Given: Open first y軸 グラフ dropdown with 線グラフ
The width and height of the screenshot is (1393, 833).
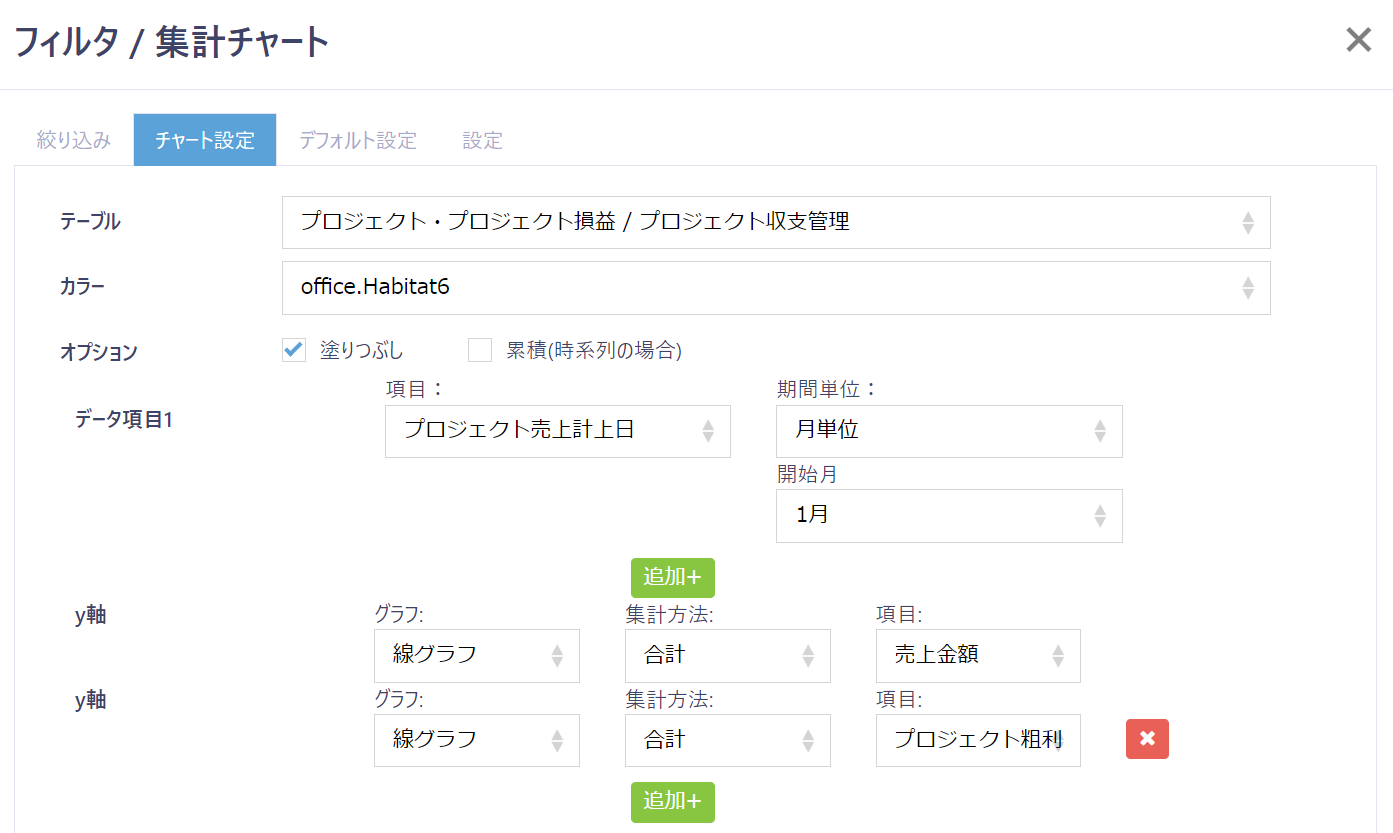Looking at the screenshot, I should (476, 655).
